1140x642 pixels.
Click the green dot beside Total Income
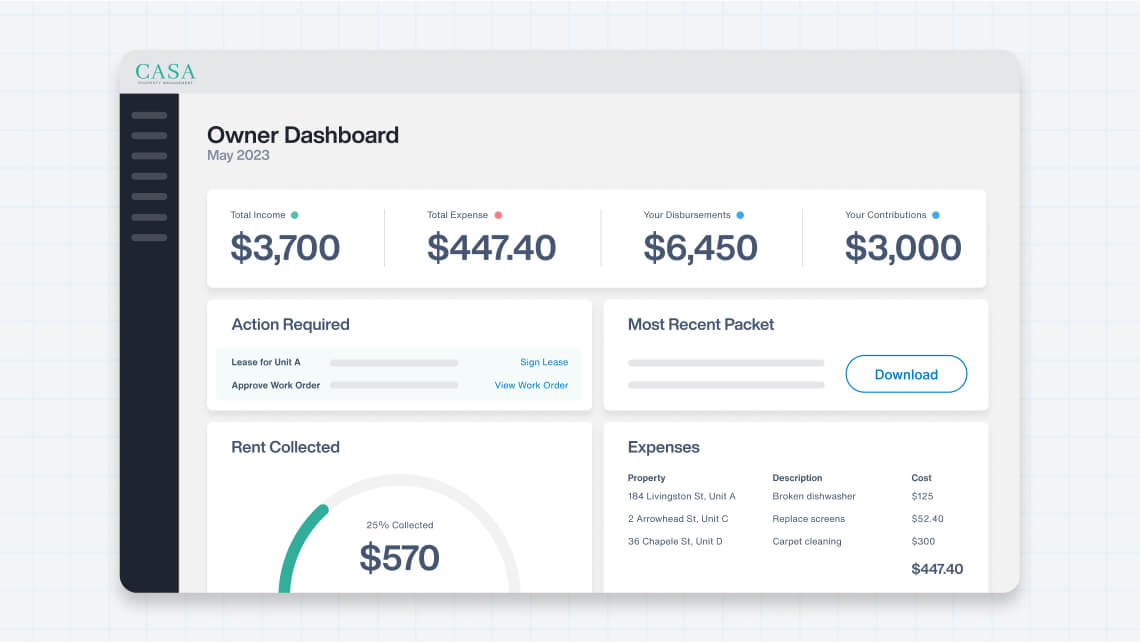(x=294, y=215)
